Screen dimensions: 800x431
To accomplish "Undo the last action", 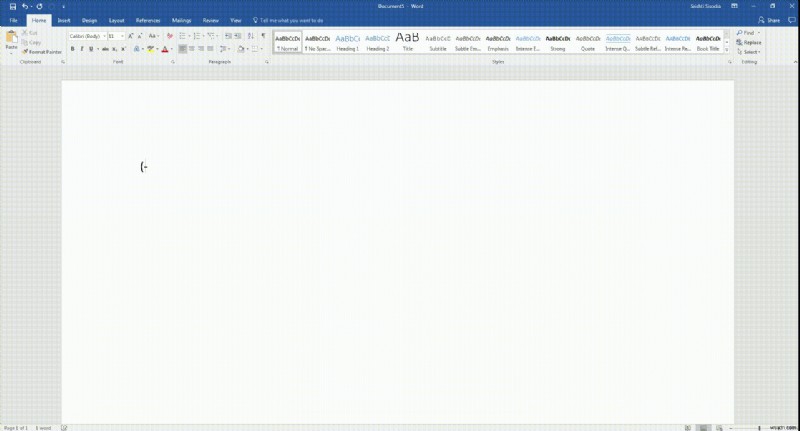I will (x=24, y=7).
